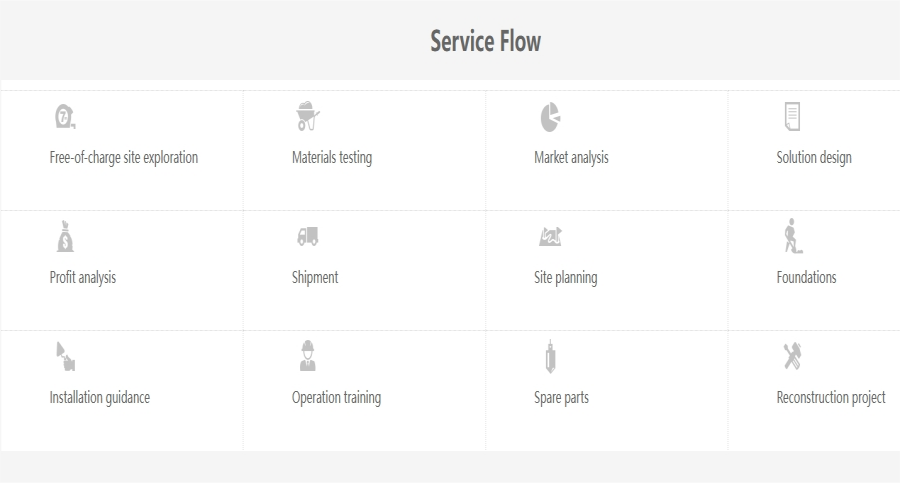900x483 pixels.
Task: Click the tape measure icon for site exploration
Action: pos(65,117)
